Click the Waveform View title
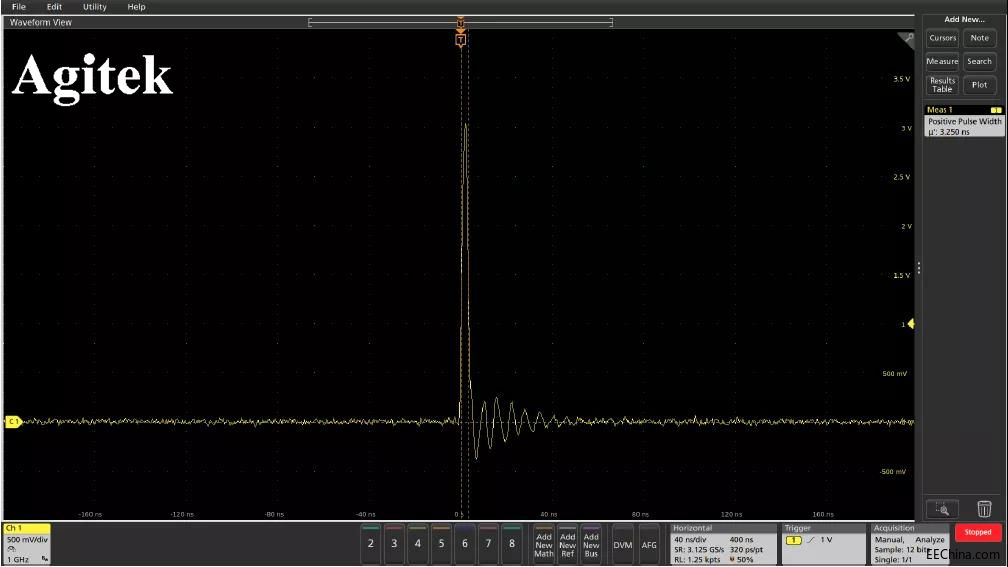 coord(40,22)
